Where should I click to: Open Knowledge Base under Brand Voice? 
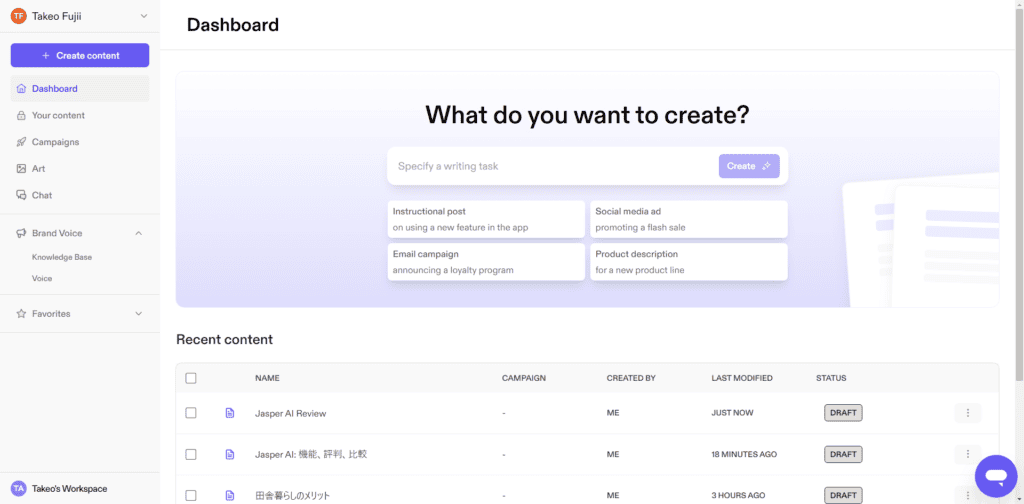click(62, 257)
